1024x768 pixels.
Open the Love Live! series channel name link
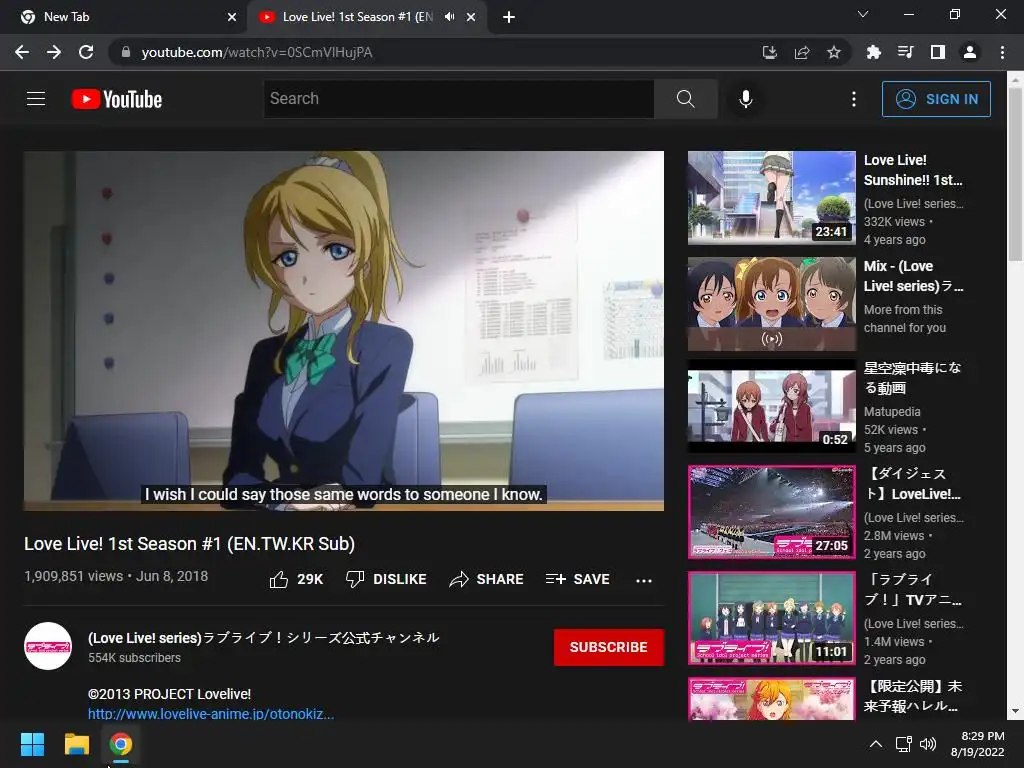point(264,637)
